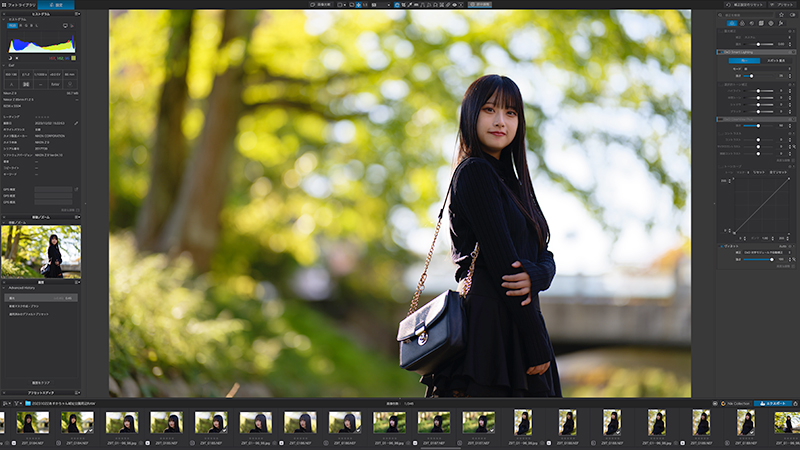Open the exposure correction type dropdown
This screenshot has height=450, width=800.
(766, 37)
